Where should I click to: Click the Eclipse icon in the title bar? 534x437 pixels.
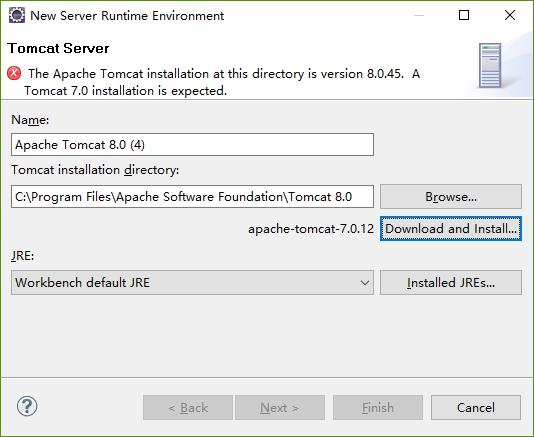[x=17, y=15]
